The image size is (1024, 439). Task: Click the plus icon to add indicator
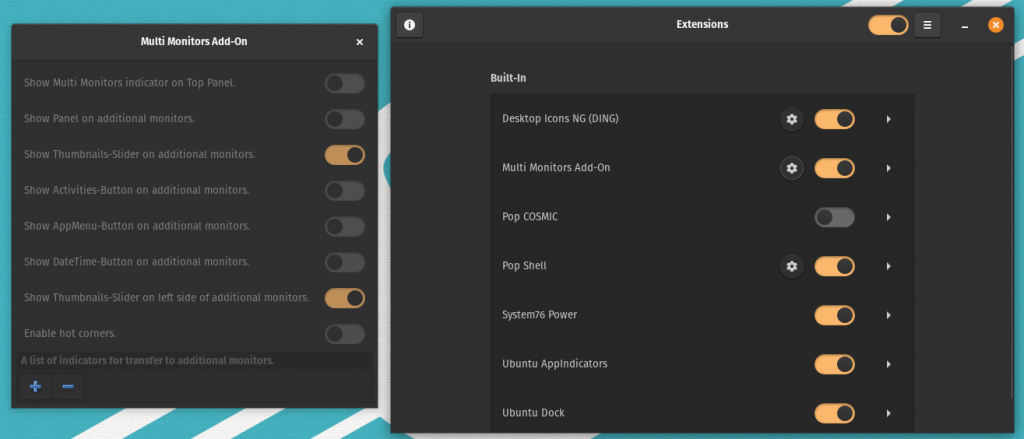pyautogui.click(x=36, y=387)
